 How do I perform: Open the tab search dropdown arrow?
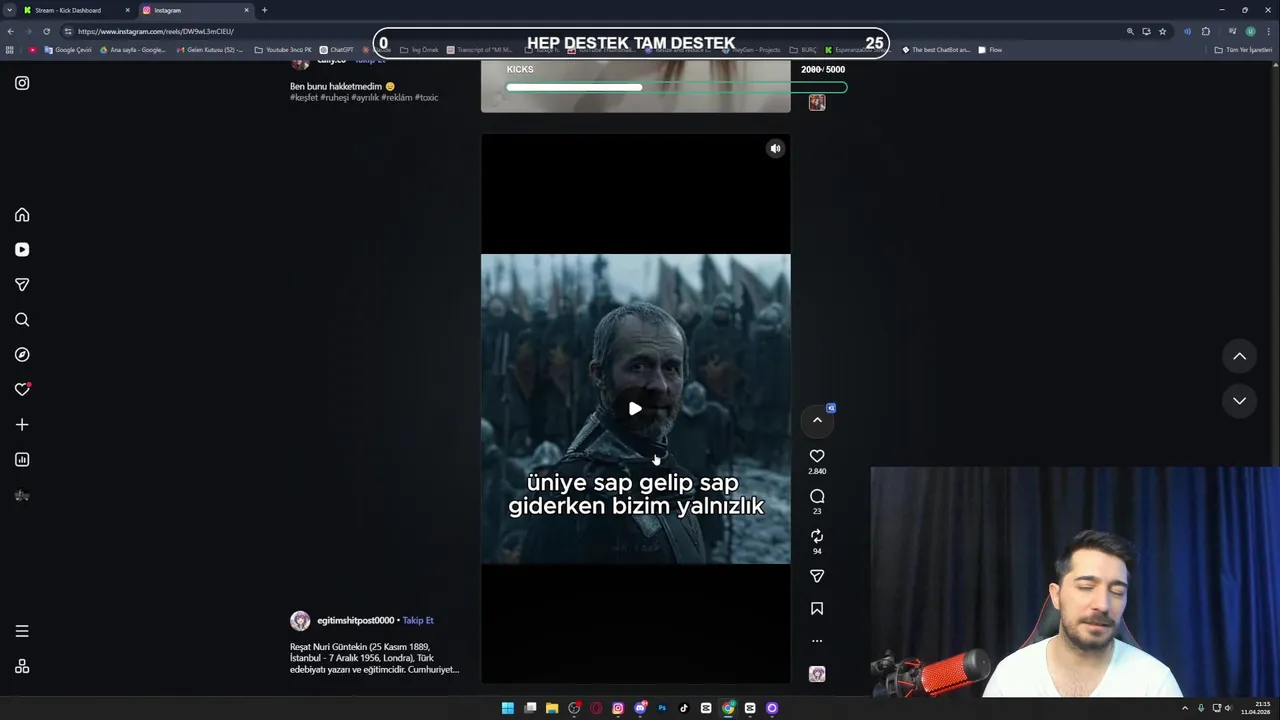click(x=9, y=10)
